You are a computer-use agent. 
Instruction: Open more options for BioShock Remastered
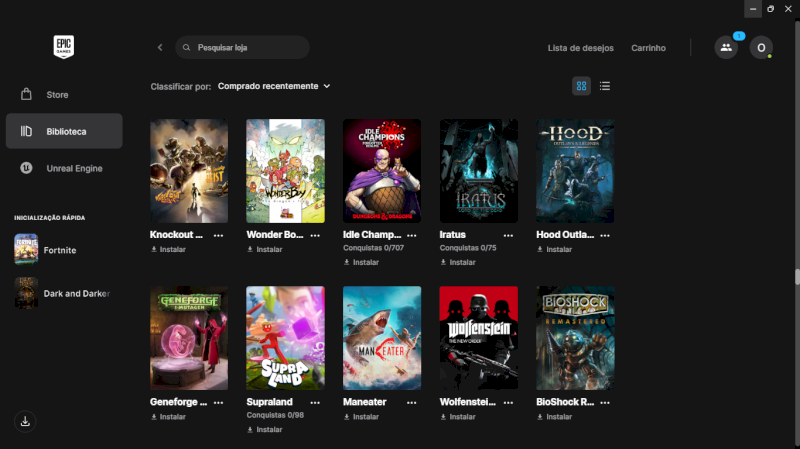pos(605,403)
